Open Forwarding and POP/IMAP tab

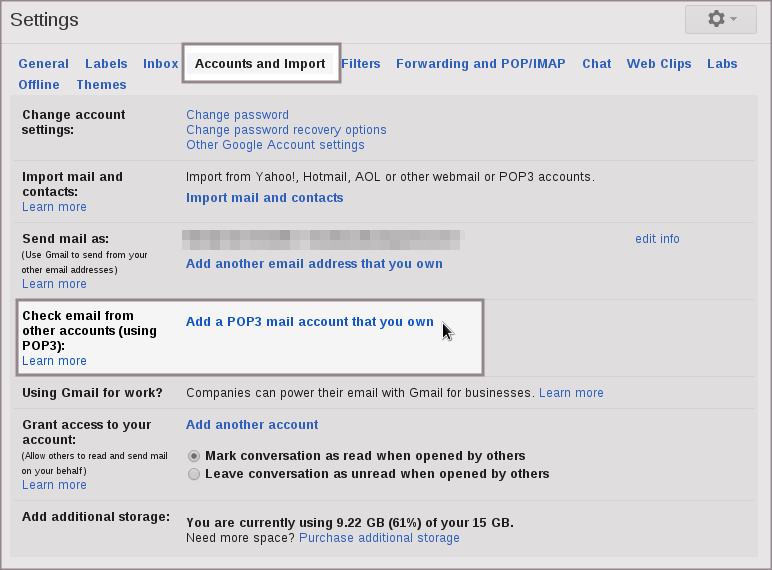[x=480, y=64]
